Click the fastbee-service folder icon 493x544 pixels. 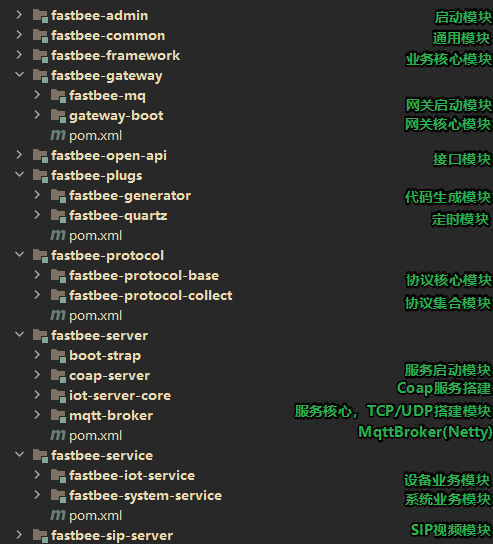(x=40, y=456)
